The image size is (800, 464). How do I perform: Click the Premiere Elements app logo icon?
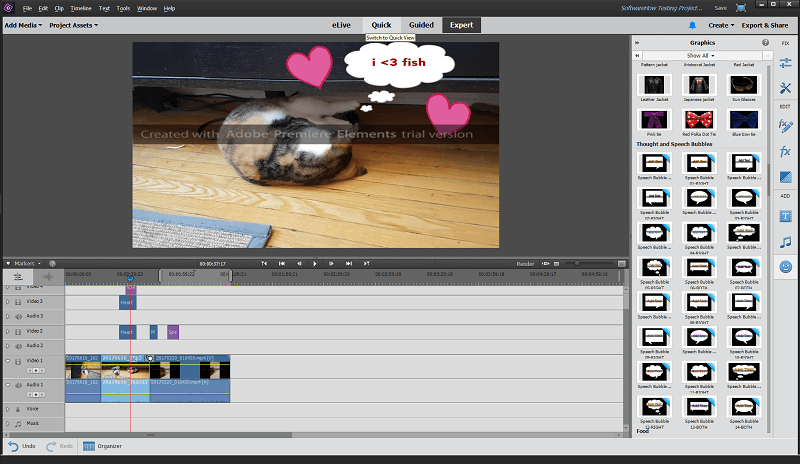click(x=8, y=8)
